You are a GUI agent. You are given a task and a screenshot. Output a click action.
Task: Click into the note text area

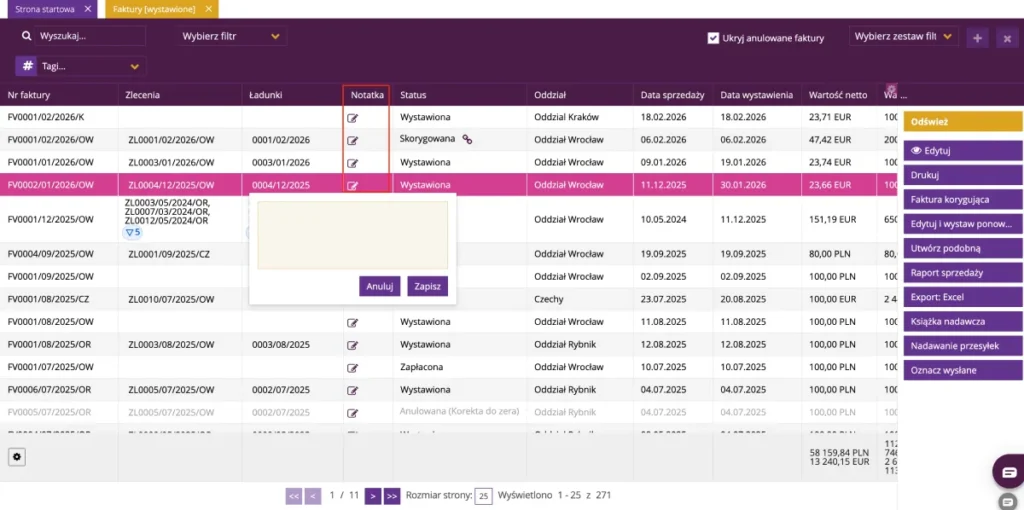[x=353, y=235]
